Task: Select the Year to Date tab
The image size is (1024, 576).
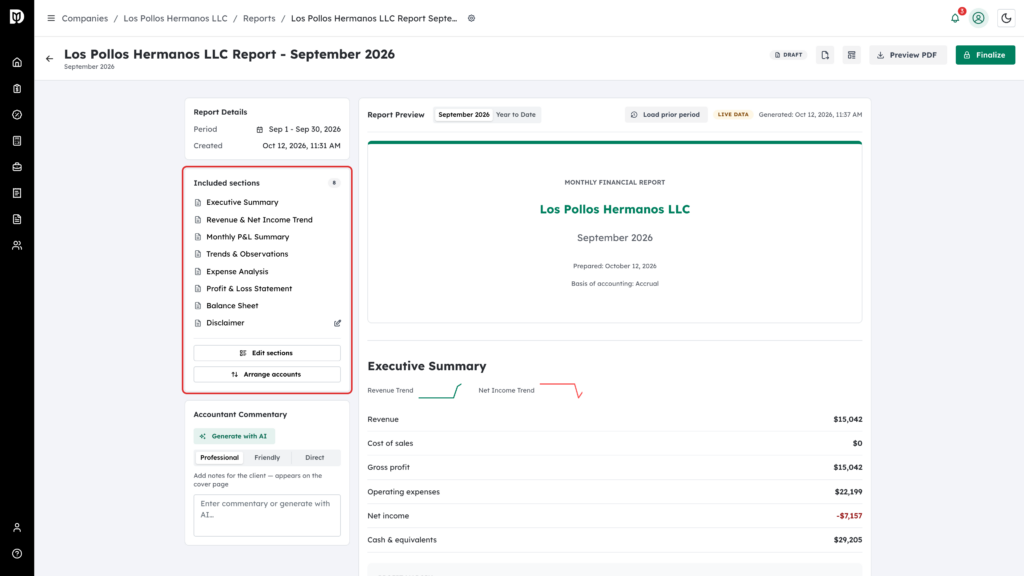Action: 516,114
